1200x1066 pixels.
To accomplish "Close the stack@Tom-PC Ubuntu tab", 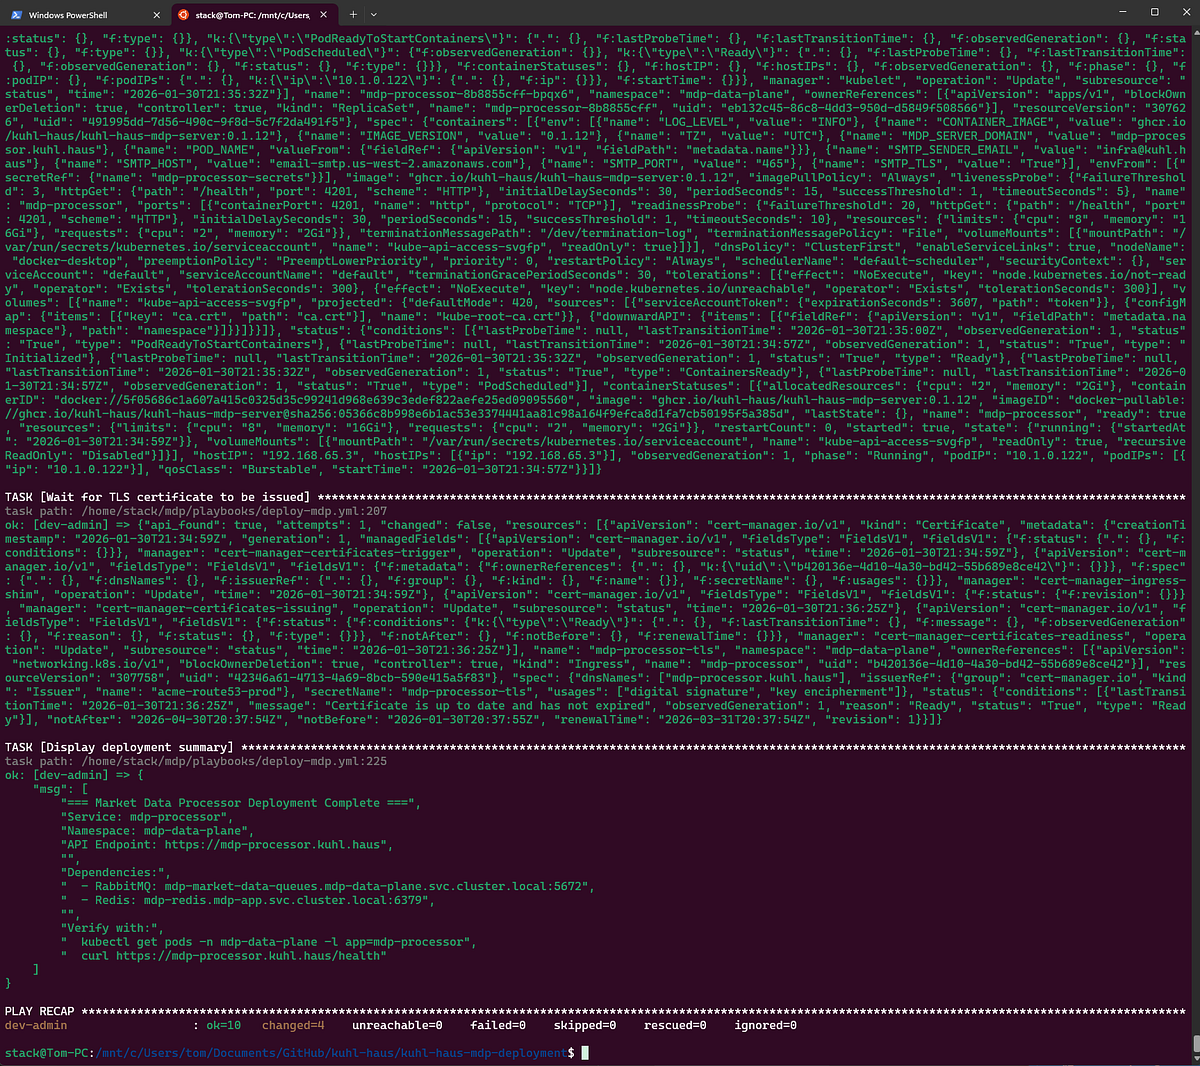I will click(x=325, y=15).
